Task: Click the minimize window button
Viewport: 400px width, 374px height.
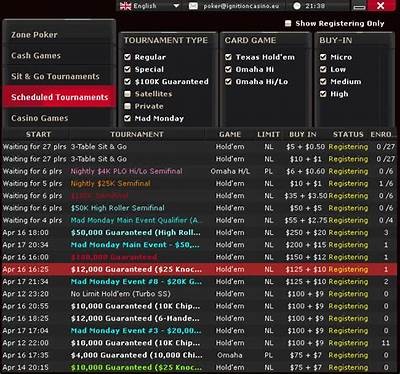Action: (x=359, y=6)
